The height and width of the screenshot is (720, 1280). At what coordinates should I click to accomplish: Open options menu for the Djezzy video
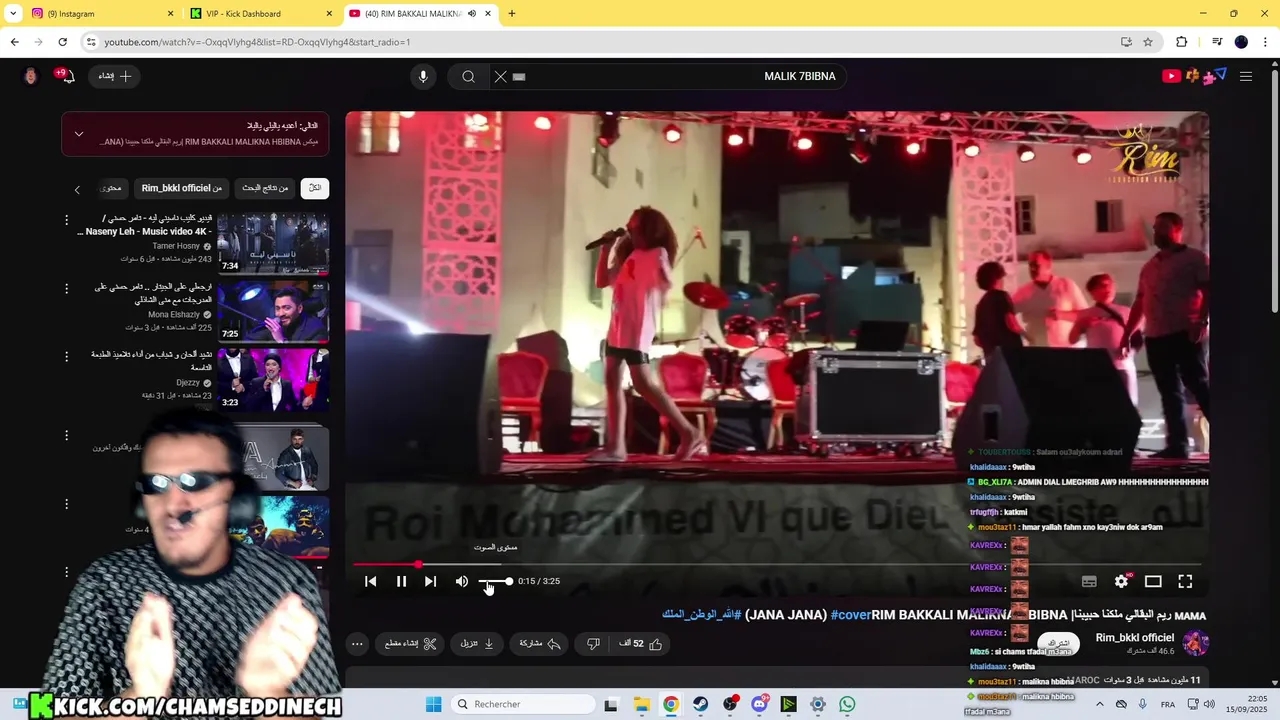(x=67, y=356)
